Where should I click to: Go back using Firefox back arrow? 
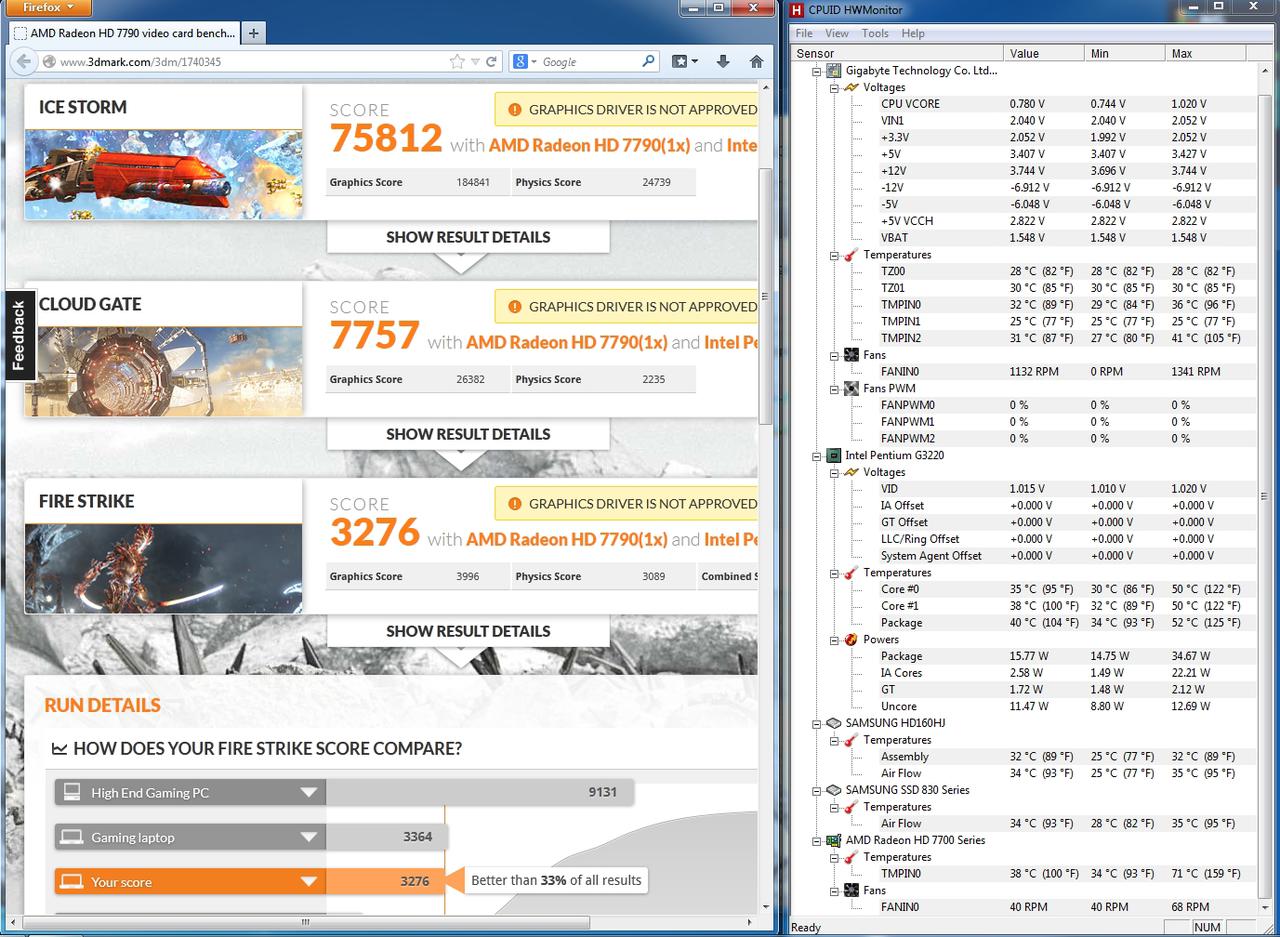23,61
